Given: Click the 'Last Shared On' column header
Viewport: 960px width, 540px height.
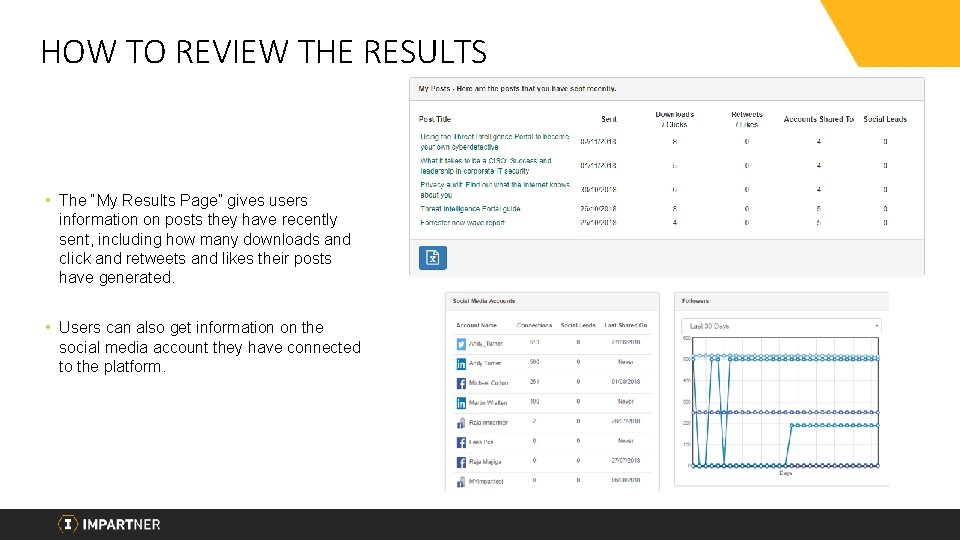Looking at the screenshot, I should click(x=626, y=325).
